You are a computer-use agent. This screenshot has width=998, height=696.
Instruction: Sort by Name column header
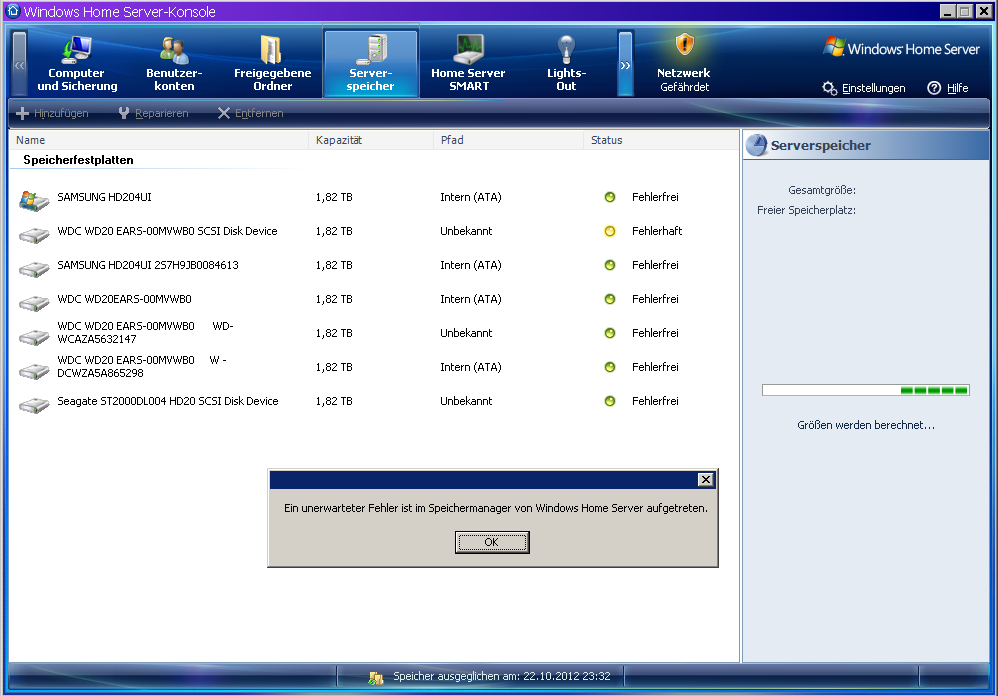[x=159, y=140]
